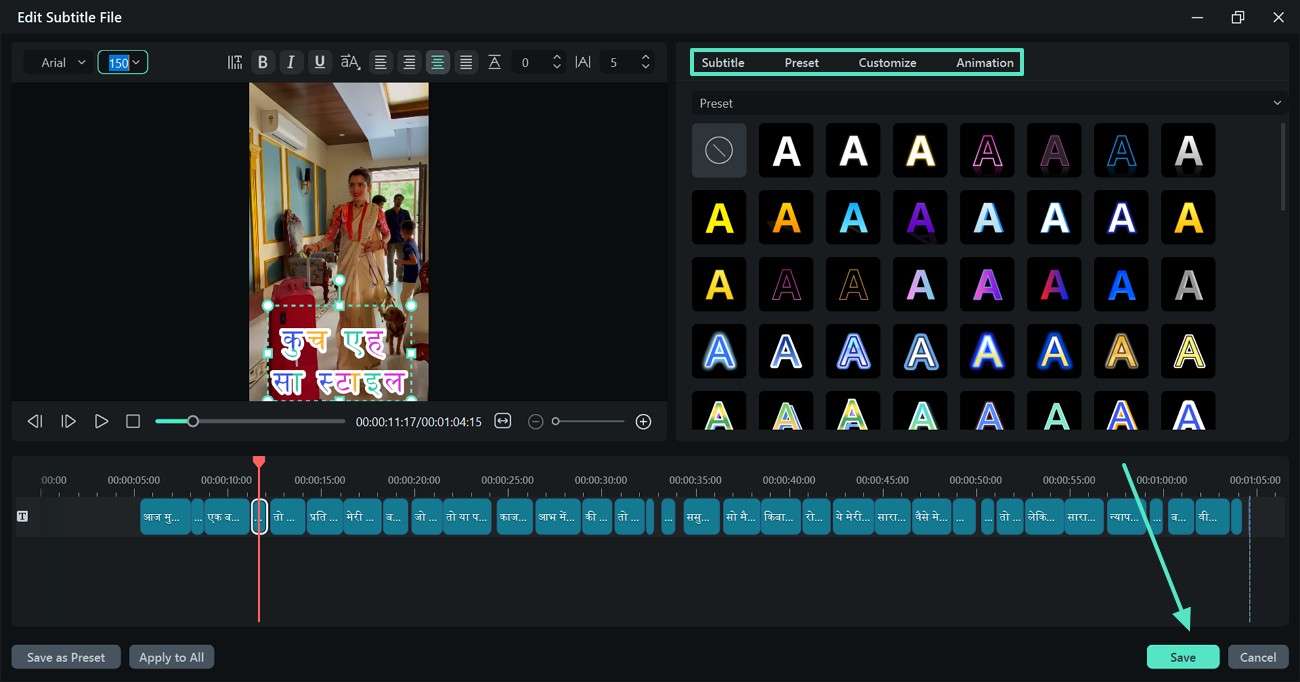Viewport: 1300px width, 682px height.
Task: Open the text spacing options icon
Action: 235,62
